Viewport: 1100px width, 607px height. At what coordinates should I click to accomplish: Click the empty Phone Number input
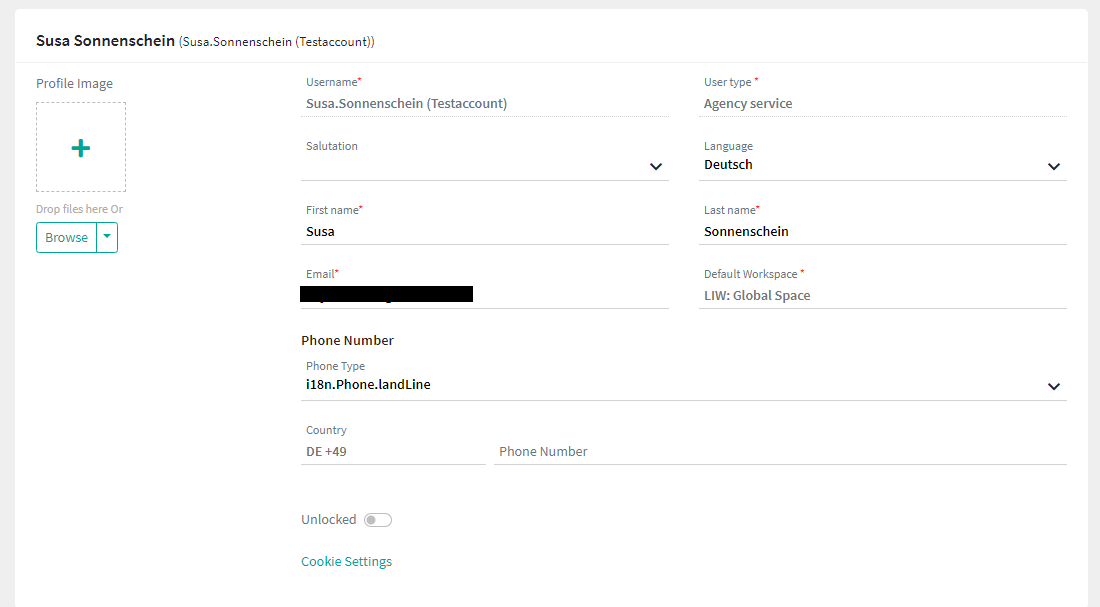pos(780,452)
